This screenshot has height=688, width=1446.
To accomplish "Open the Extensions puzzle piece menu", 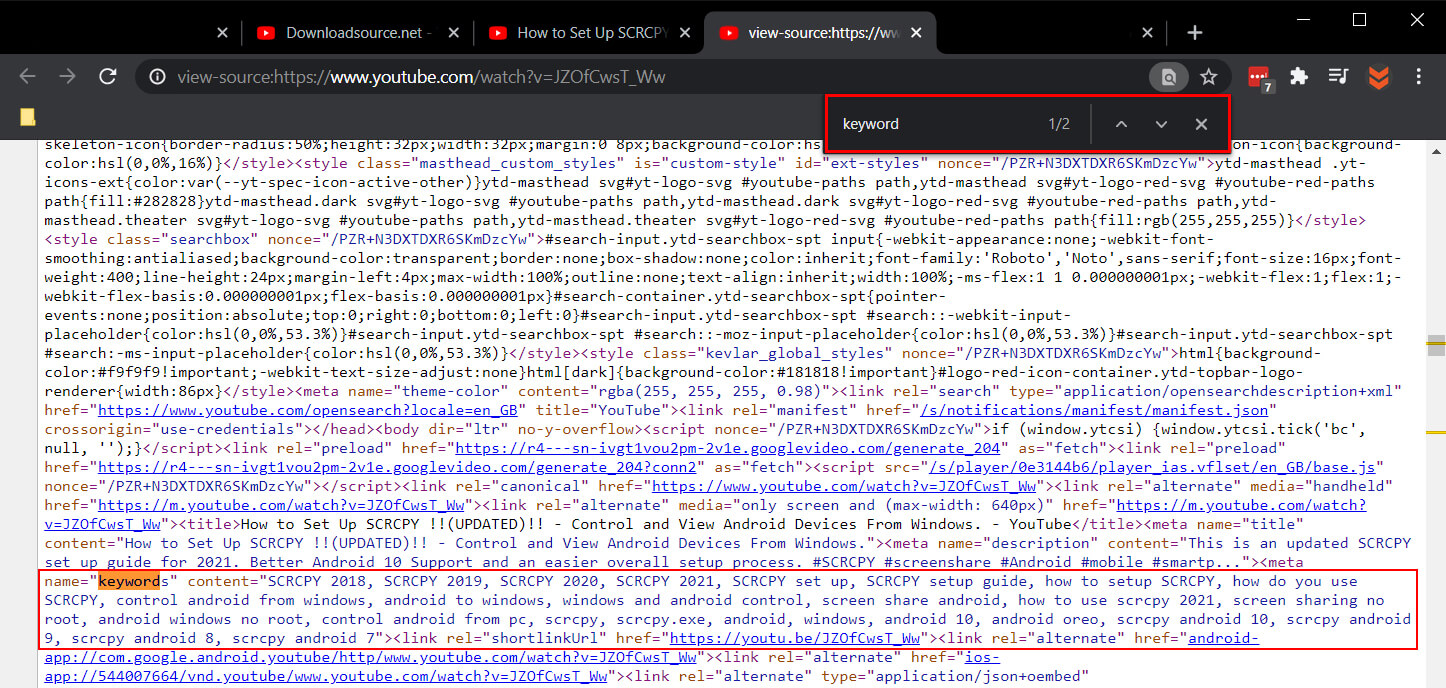I will pyautogui.click(x=1299, y=77).
